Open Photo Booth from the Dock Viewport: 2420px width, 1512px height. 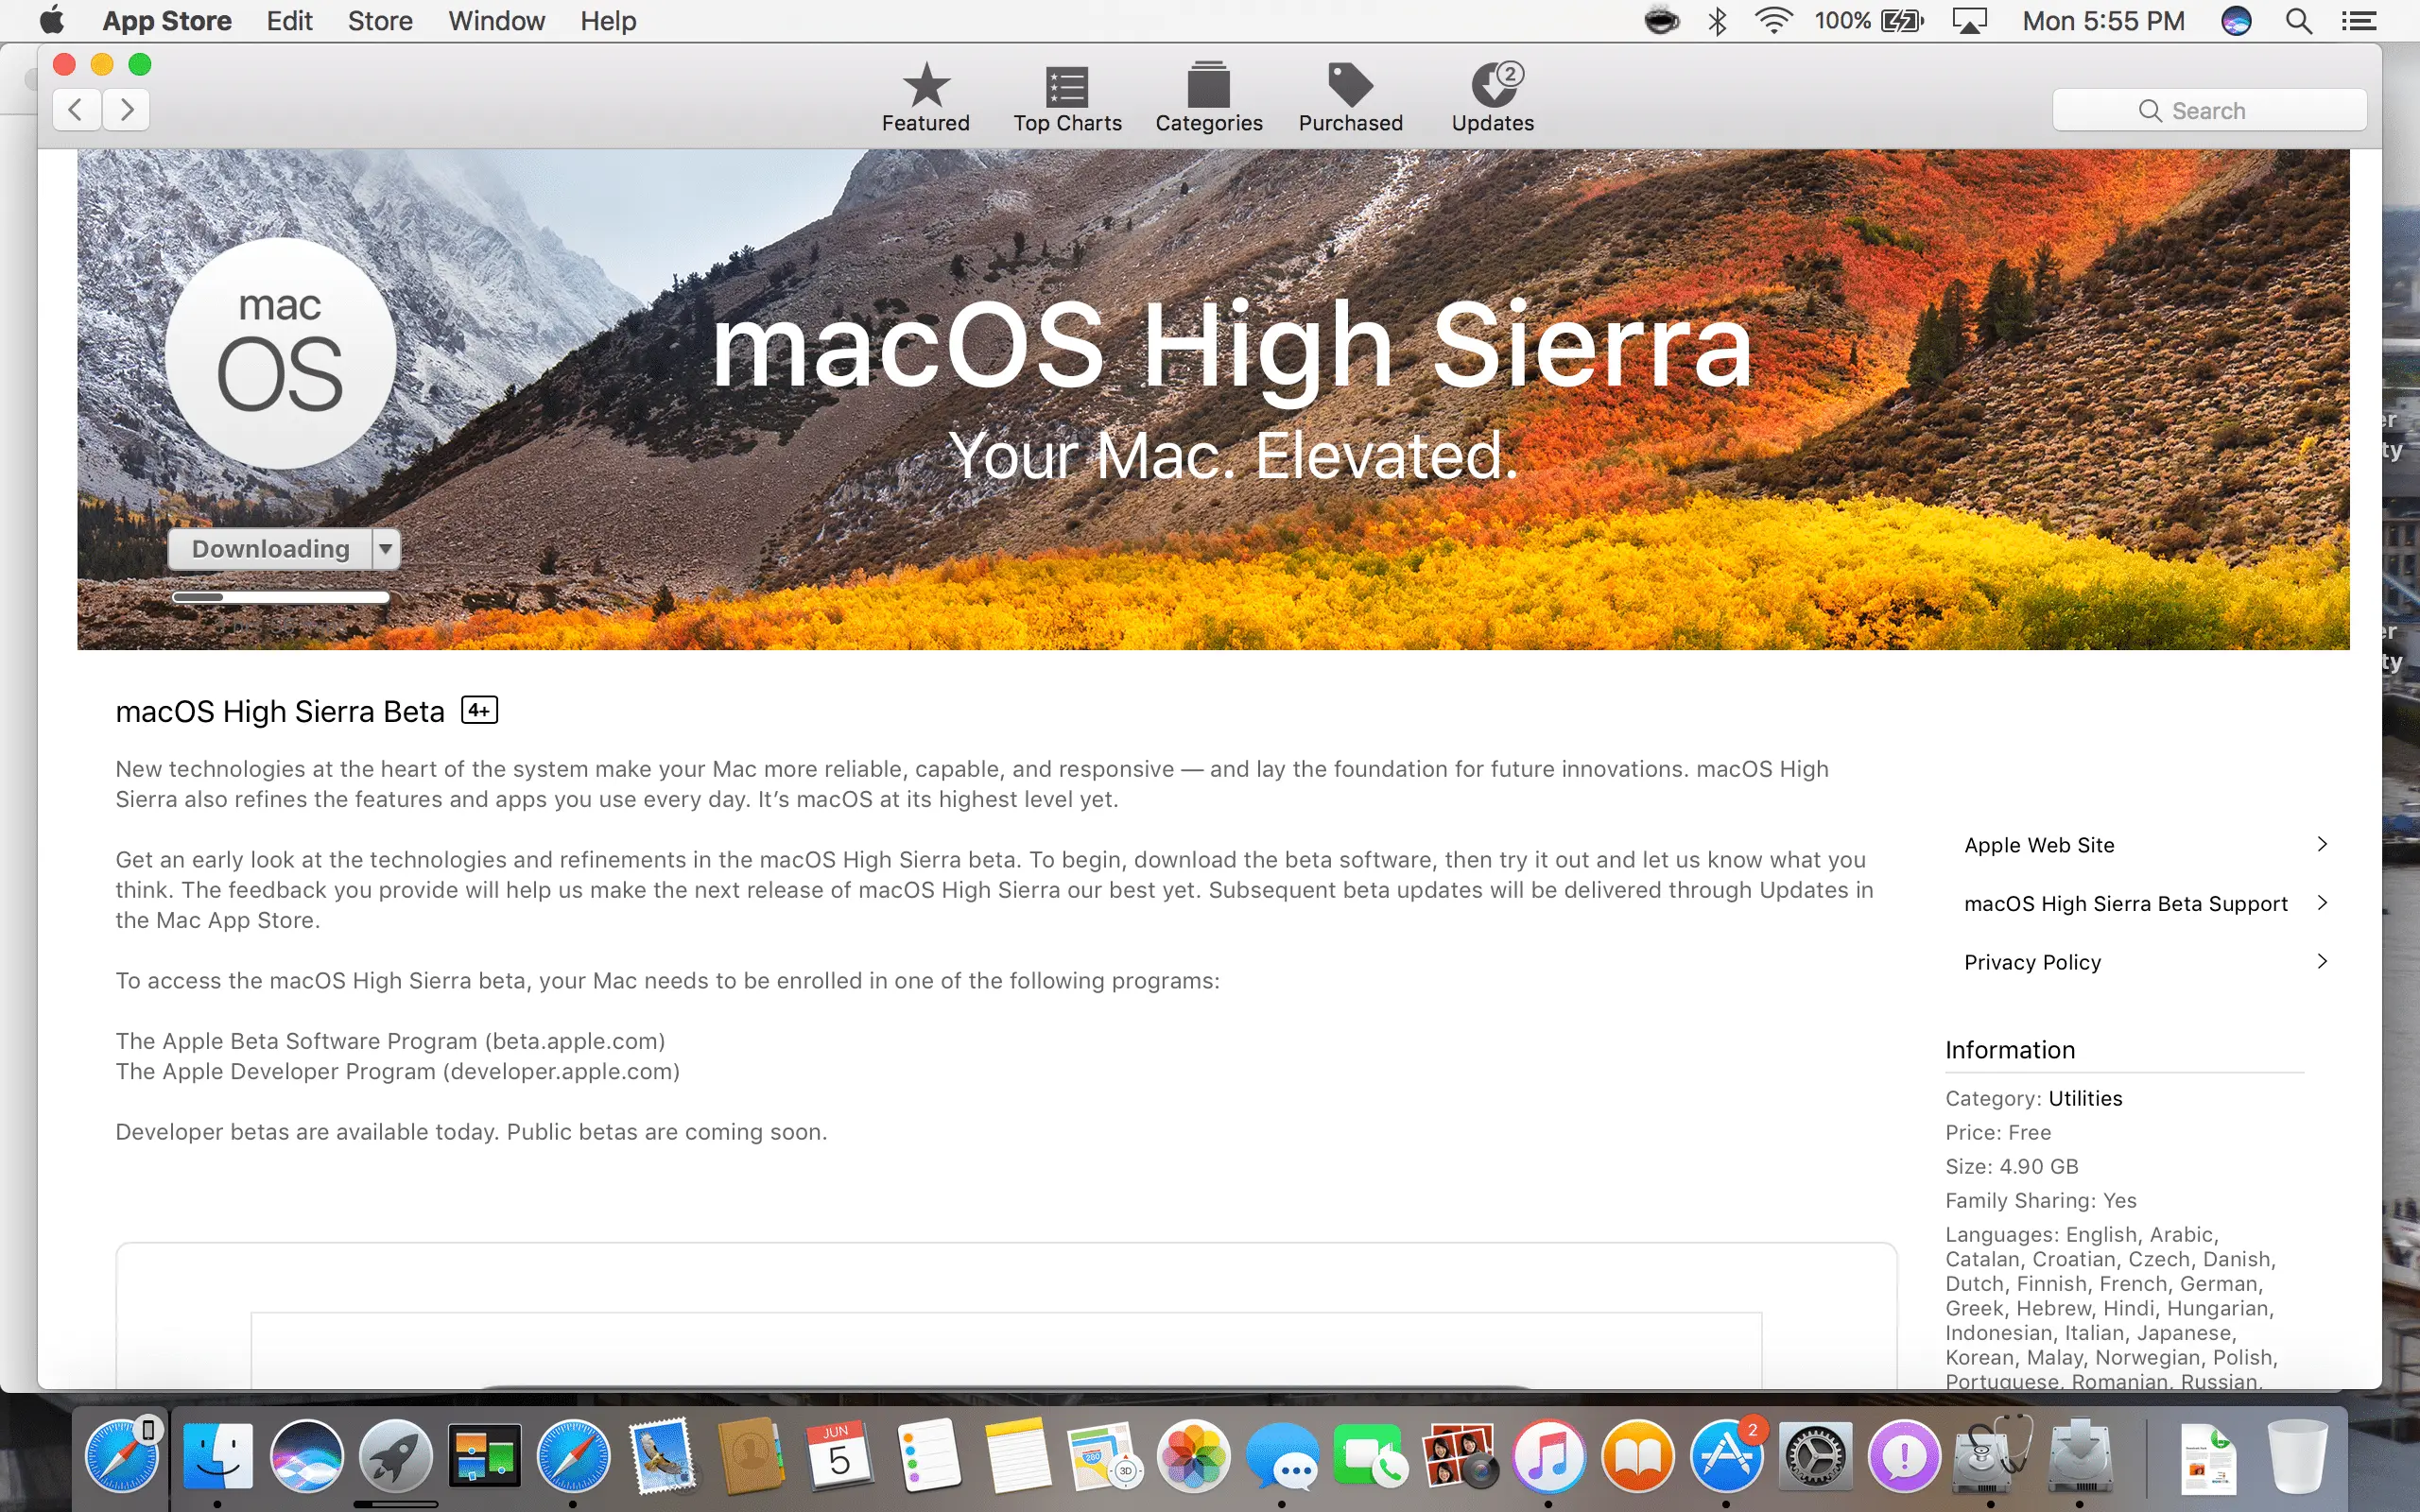click(x=1460, y=1456)
